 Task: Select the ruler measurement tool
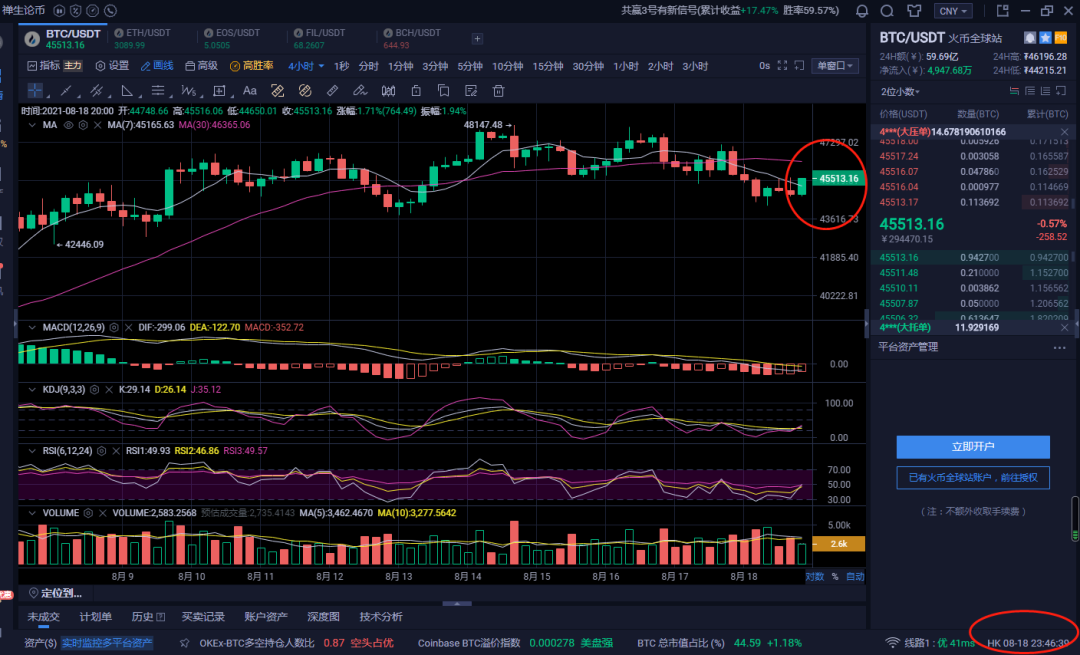[333, 91]
